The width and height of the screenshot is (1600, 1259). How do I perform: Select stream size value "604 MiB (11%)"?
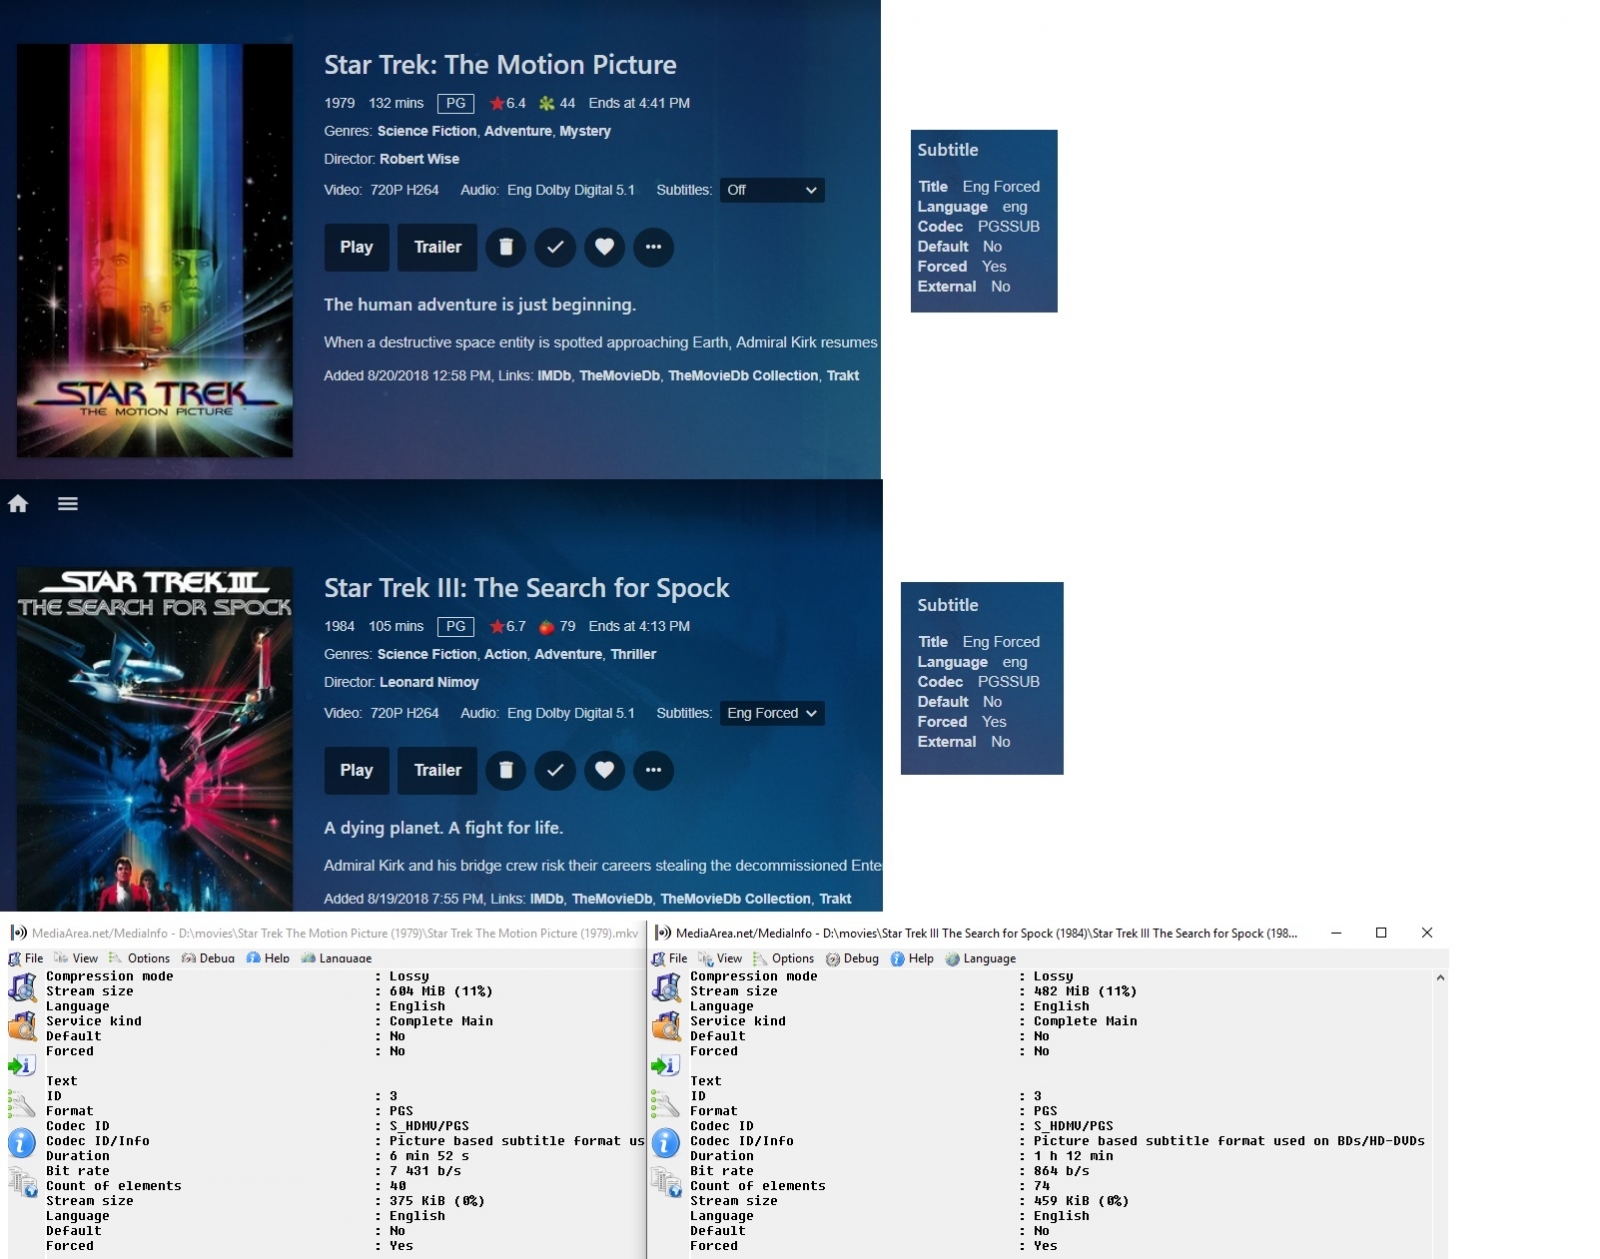click(x=441, y=992)
